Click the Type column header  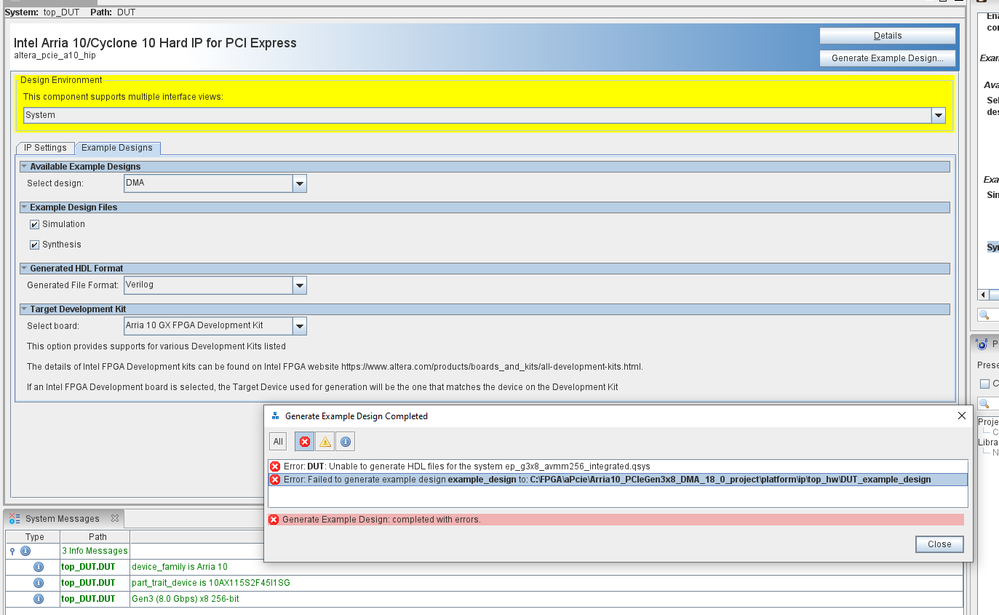point(34,537)
